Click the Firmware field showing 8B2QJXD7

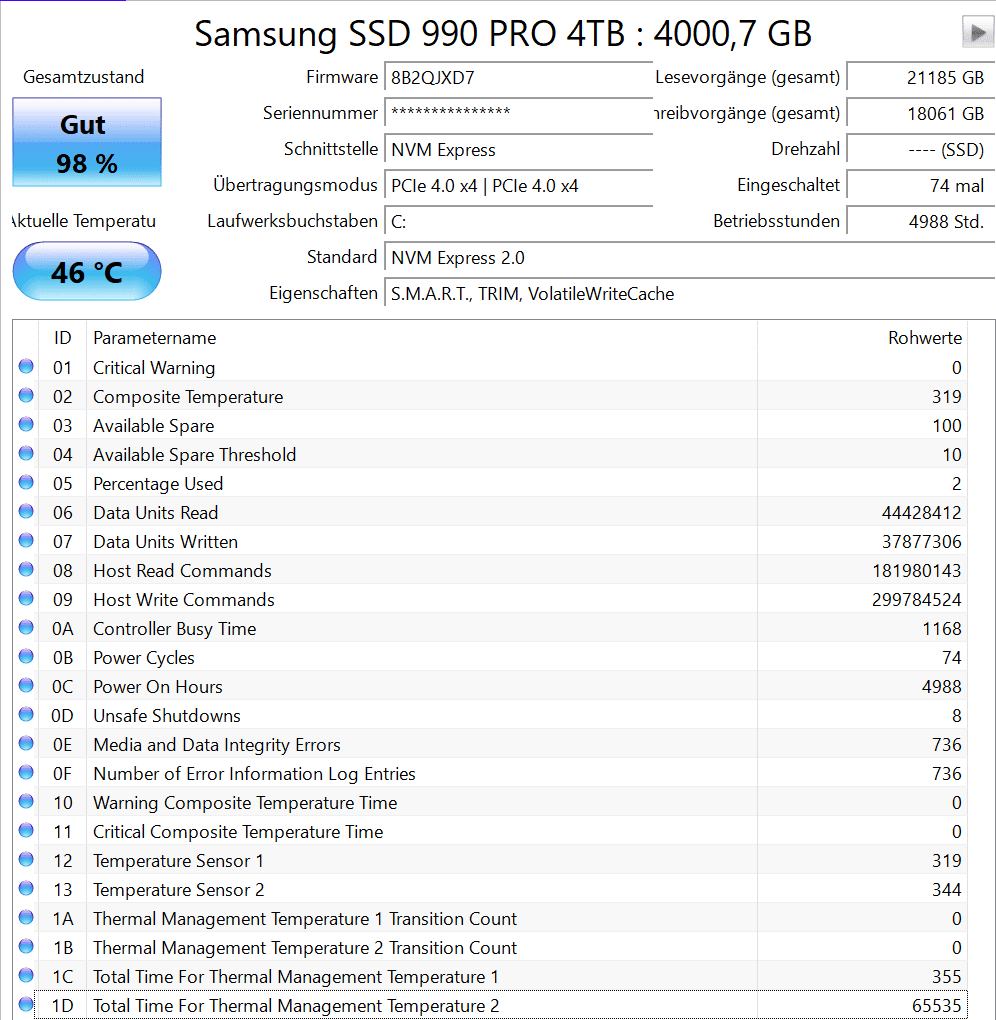[518, 78]
